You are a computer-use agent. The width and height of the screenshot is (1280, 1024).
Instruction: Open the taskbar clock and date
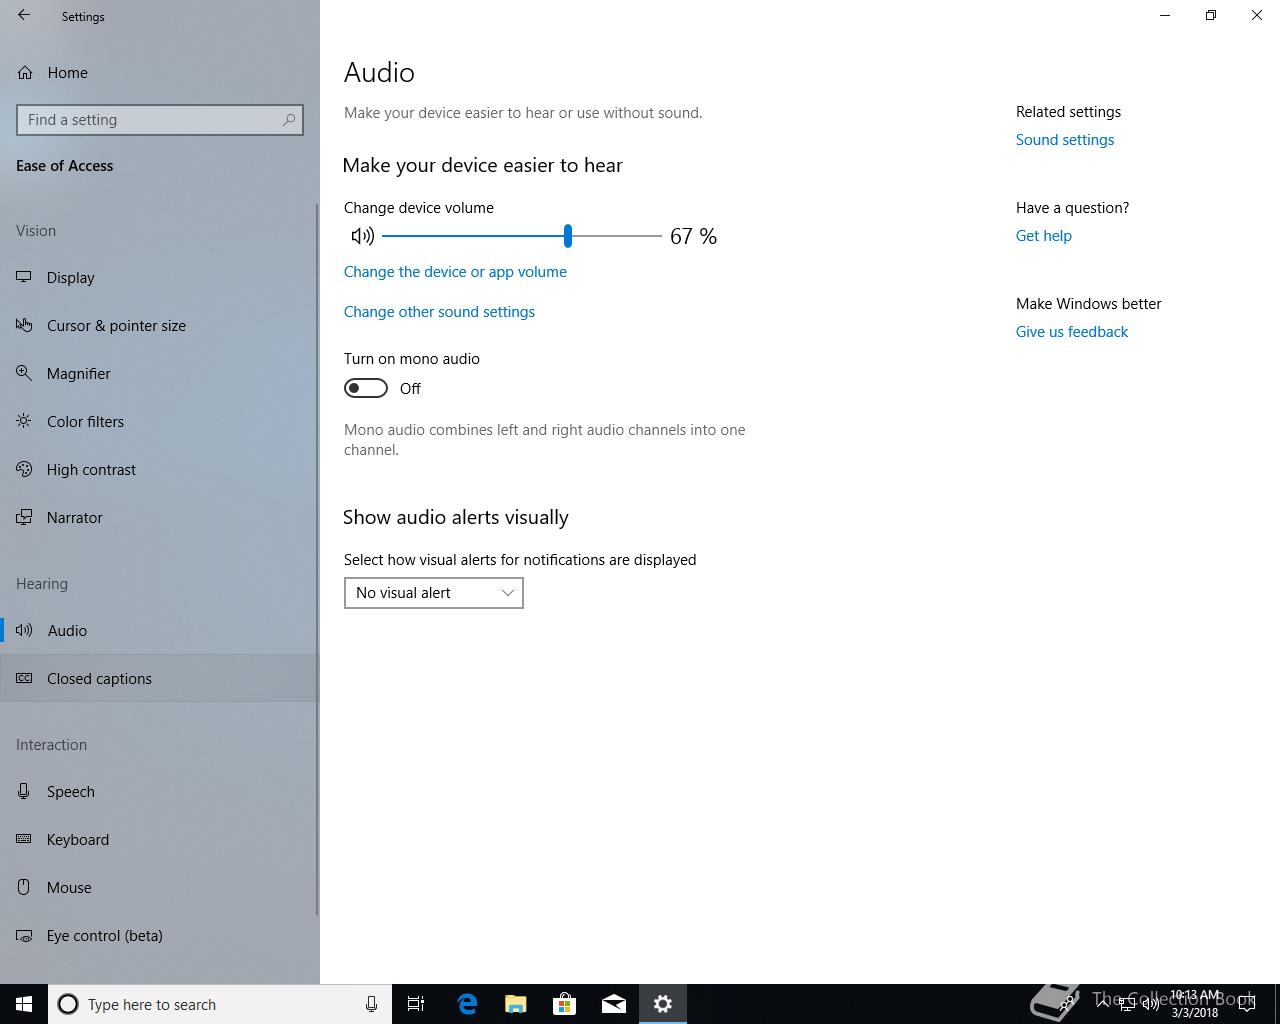[1195, 1004]
